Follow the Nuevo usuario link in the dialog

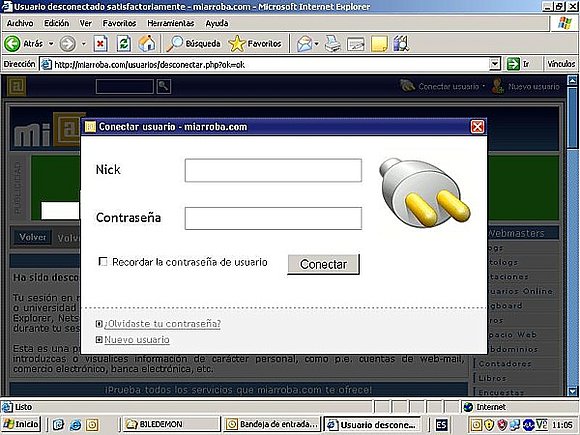coord(137,340)
